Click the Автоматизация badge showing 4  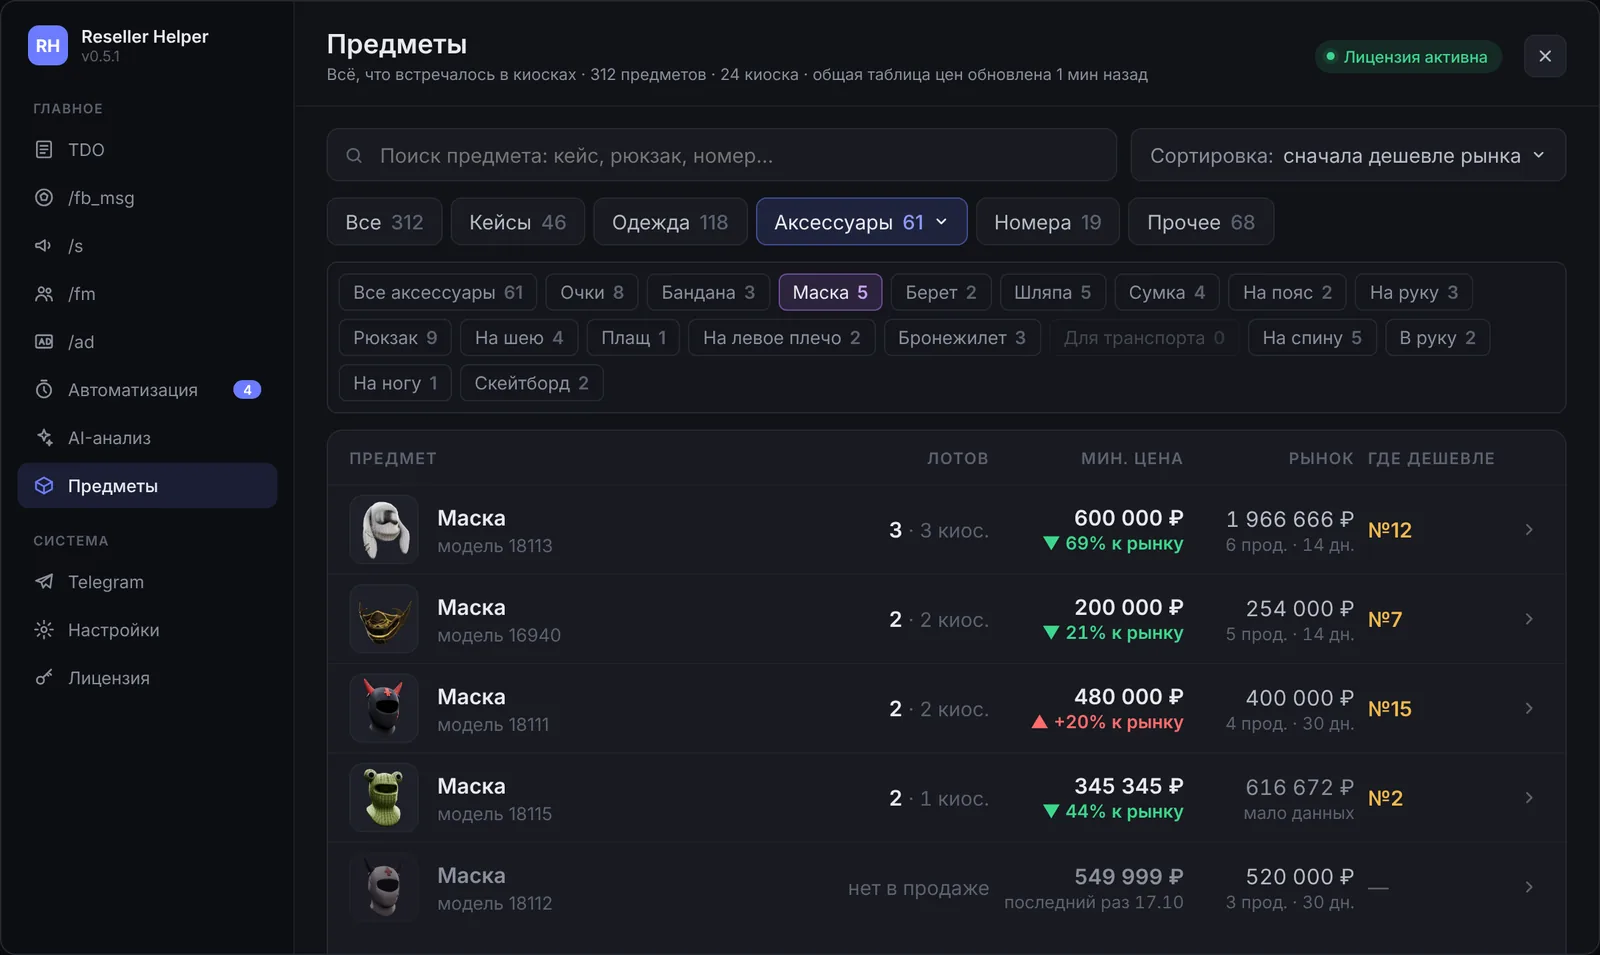click(247, 390)
